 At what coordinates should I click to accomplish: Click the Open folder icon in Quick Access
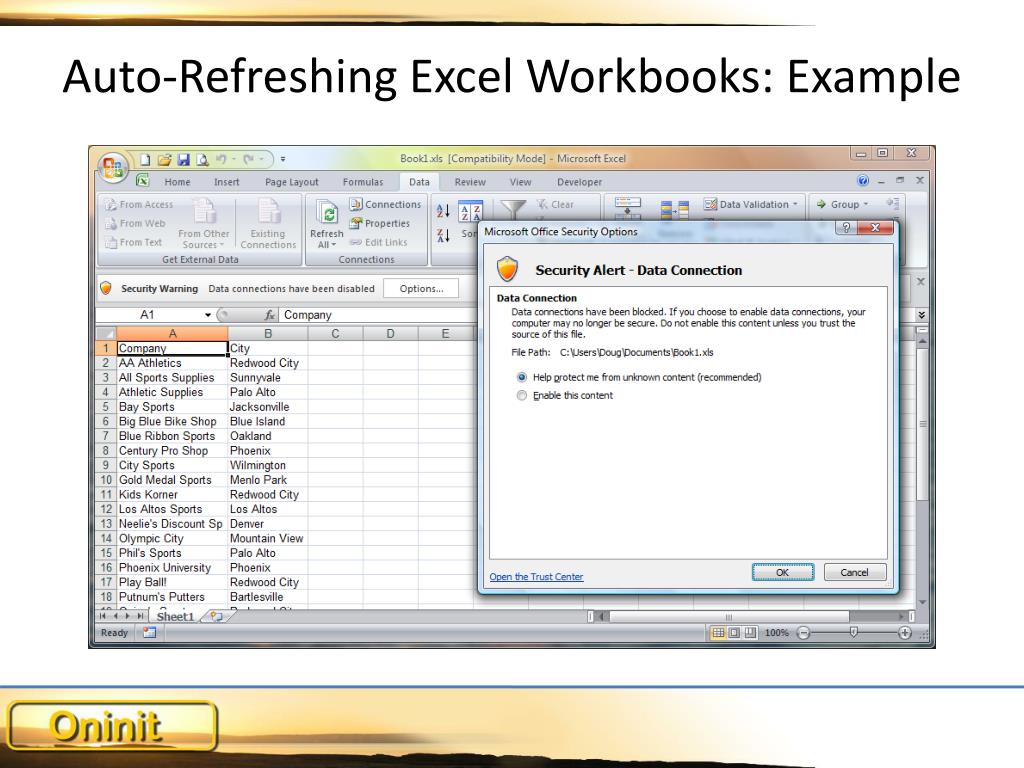coord(165,159)
